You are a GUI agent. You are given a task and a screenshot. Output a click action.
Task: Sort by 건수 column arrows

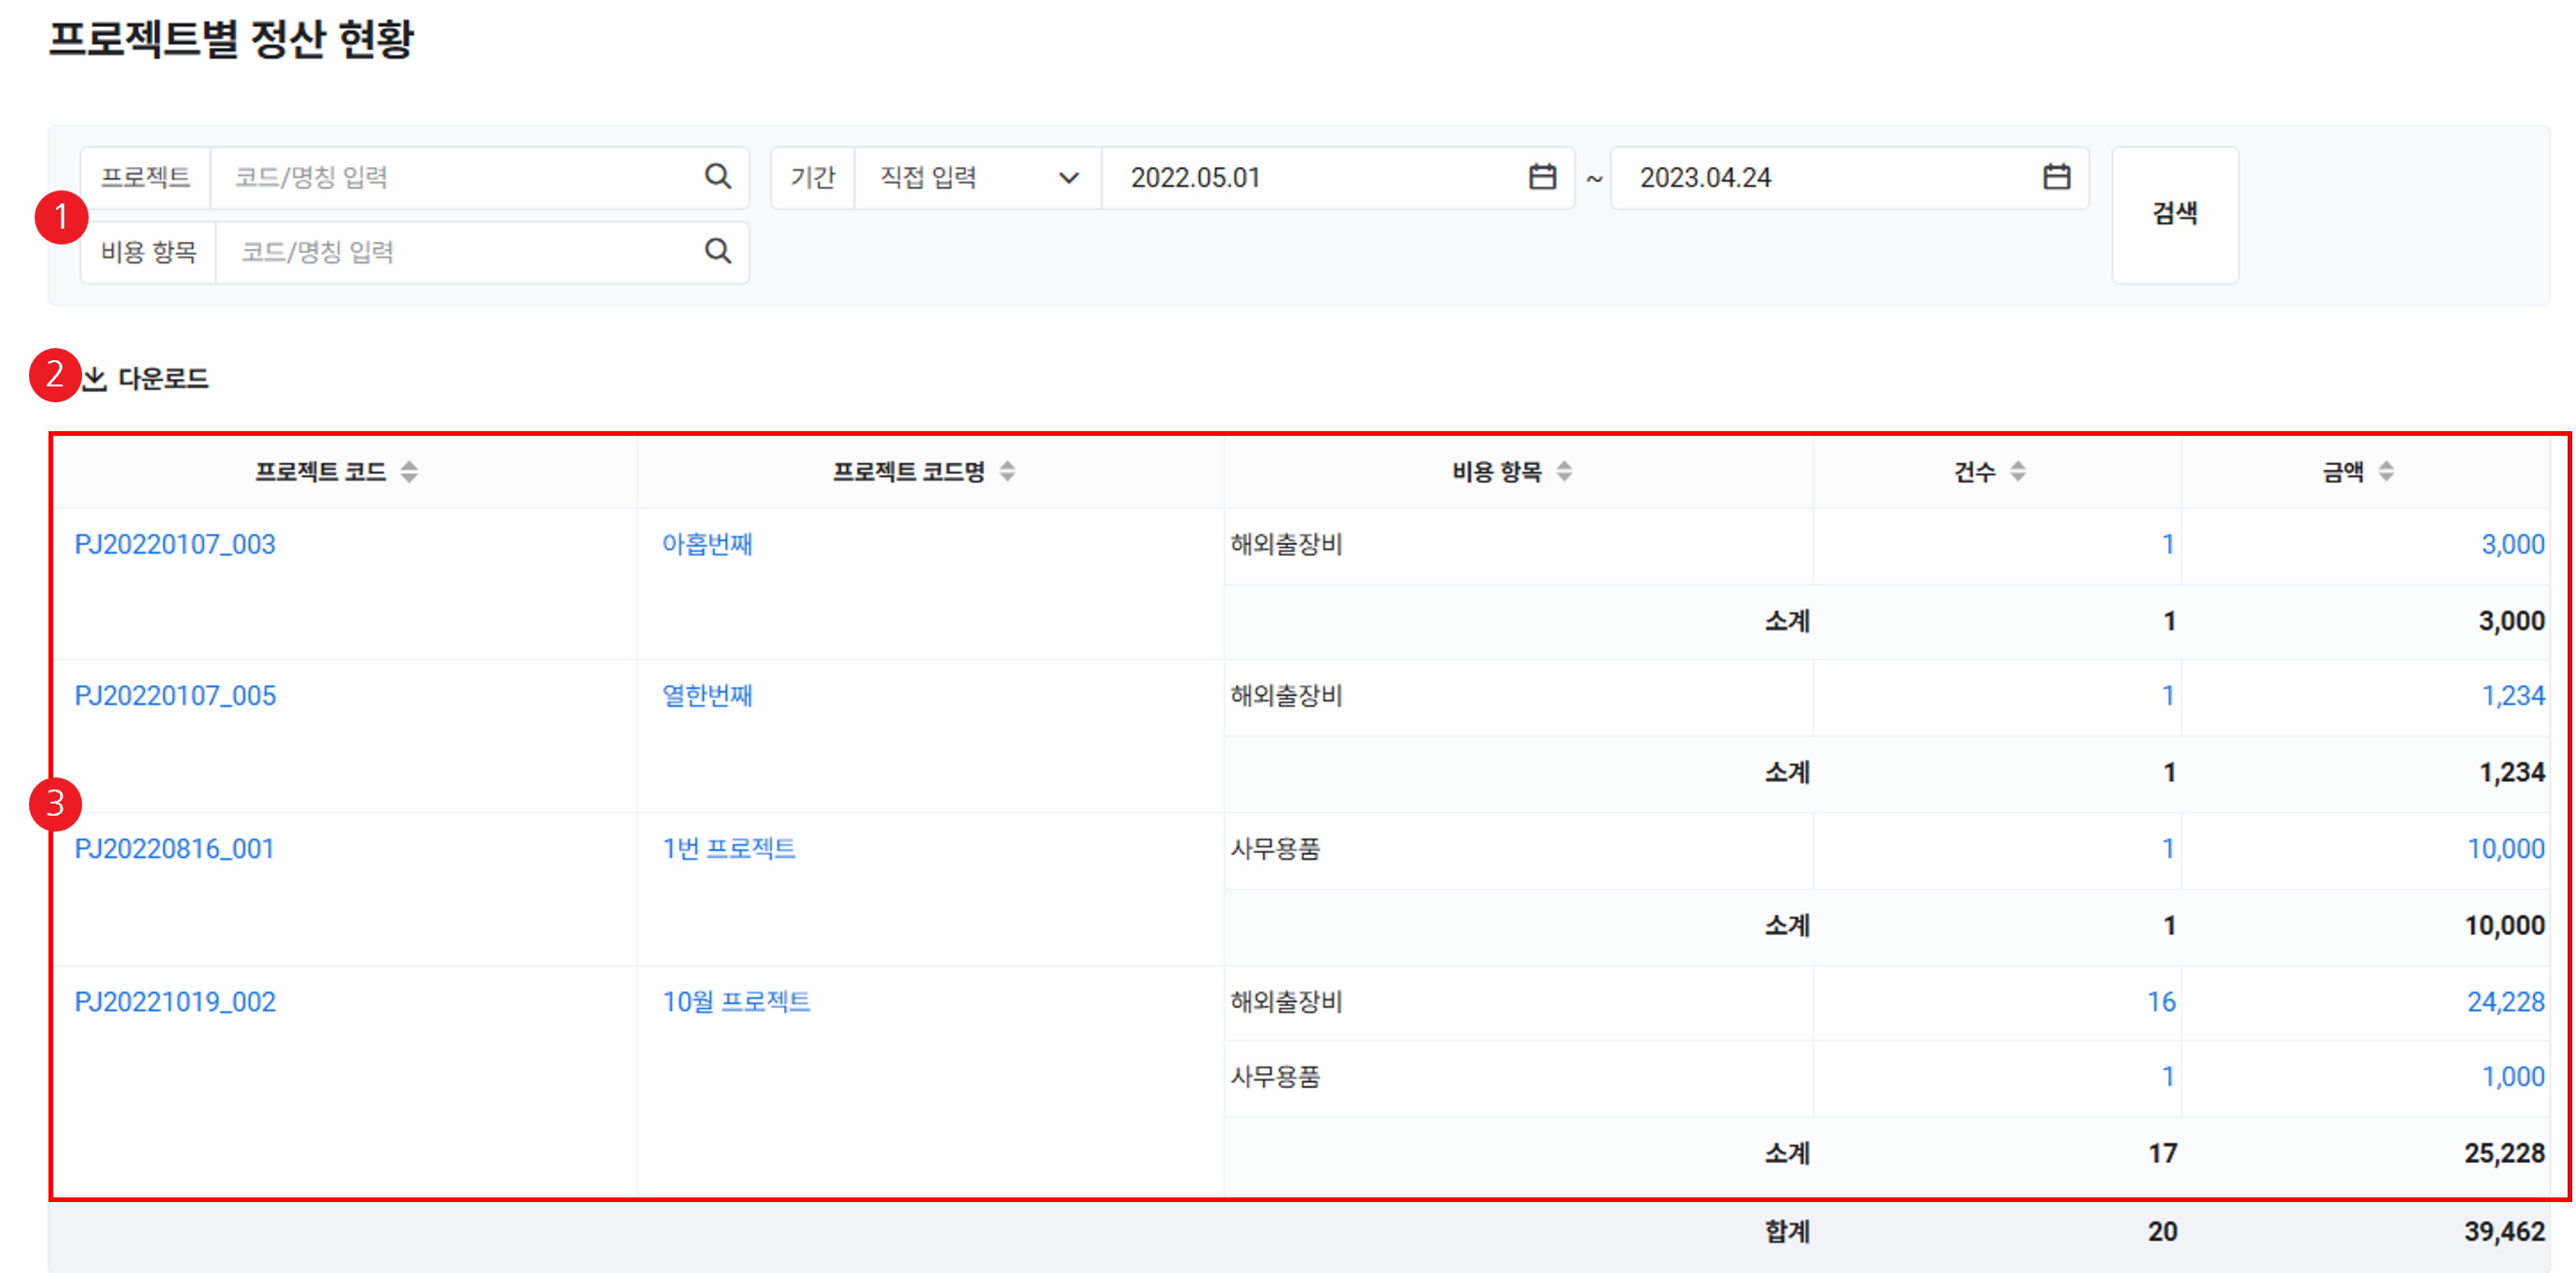2017,472
